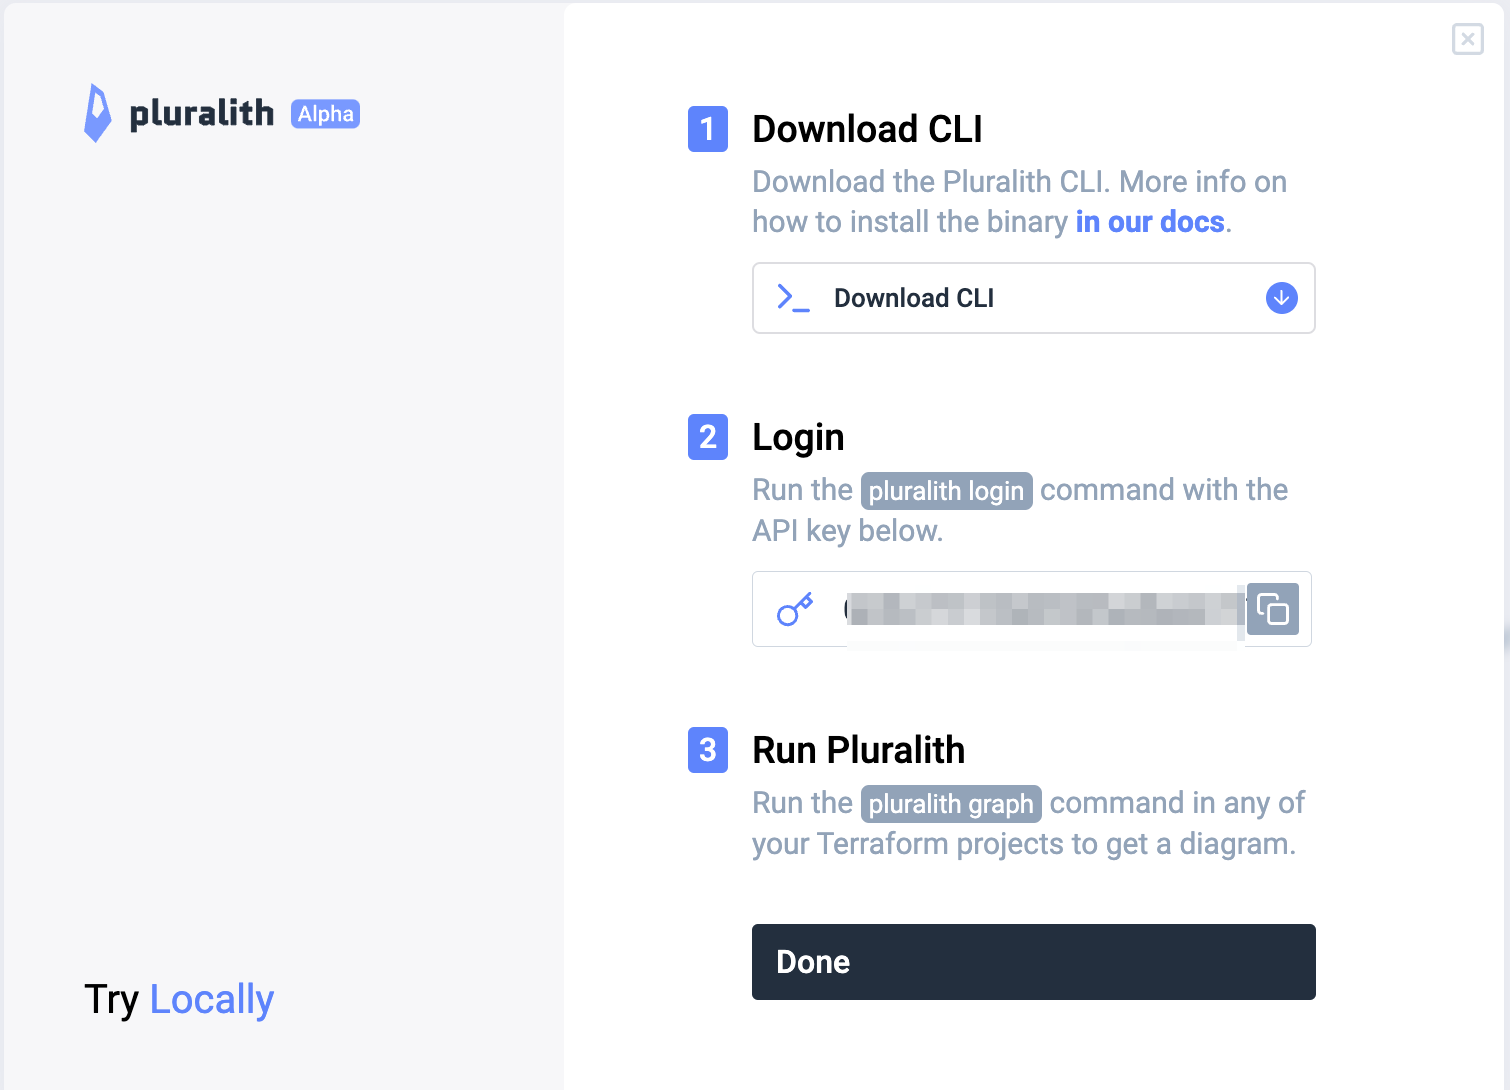This screenshot has height=1090, width=1510.
Task: Click the Pluralith logo icon
Action: [96, 113]
